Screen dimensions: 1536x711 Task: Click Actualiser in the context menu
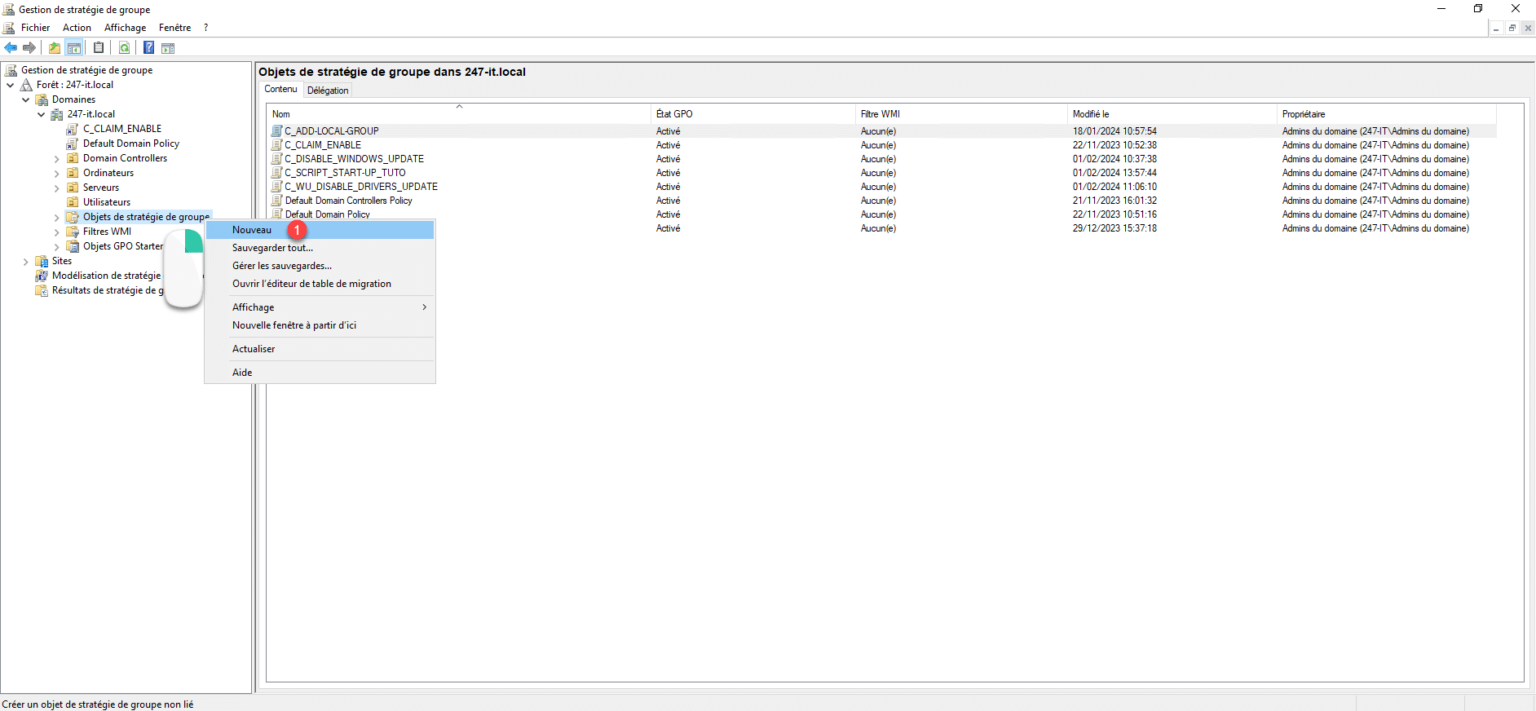pyautogui.click(x=253, y=348)
